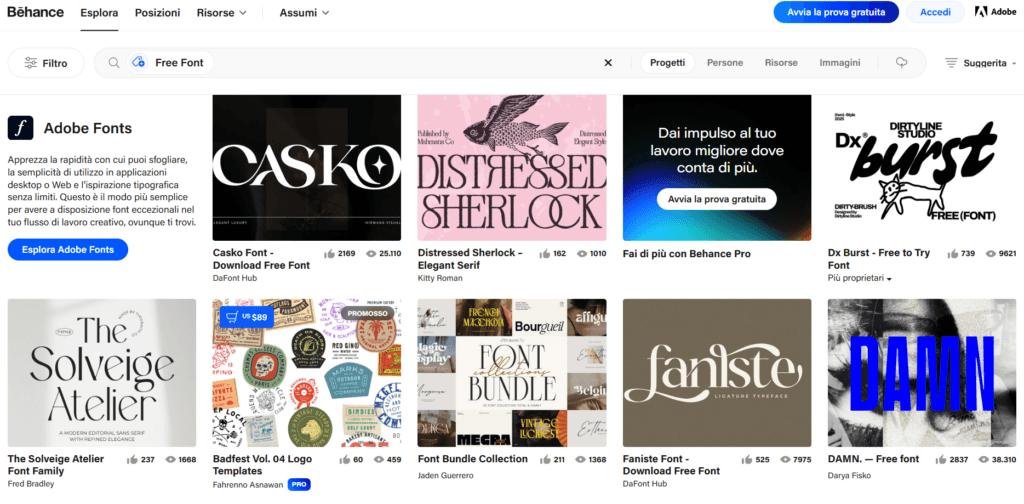The height and width of the screenshot is (504, 1024).
Task: Visit Darya Fisko's profile
Action: pyautogui.click(x=849, y=475)
